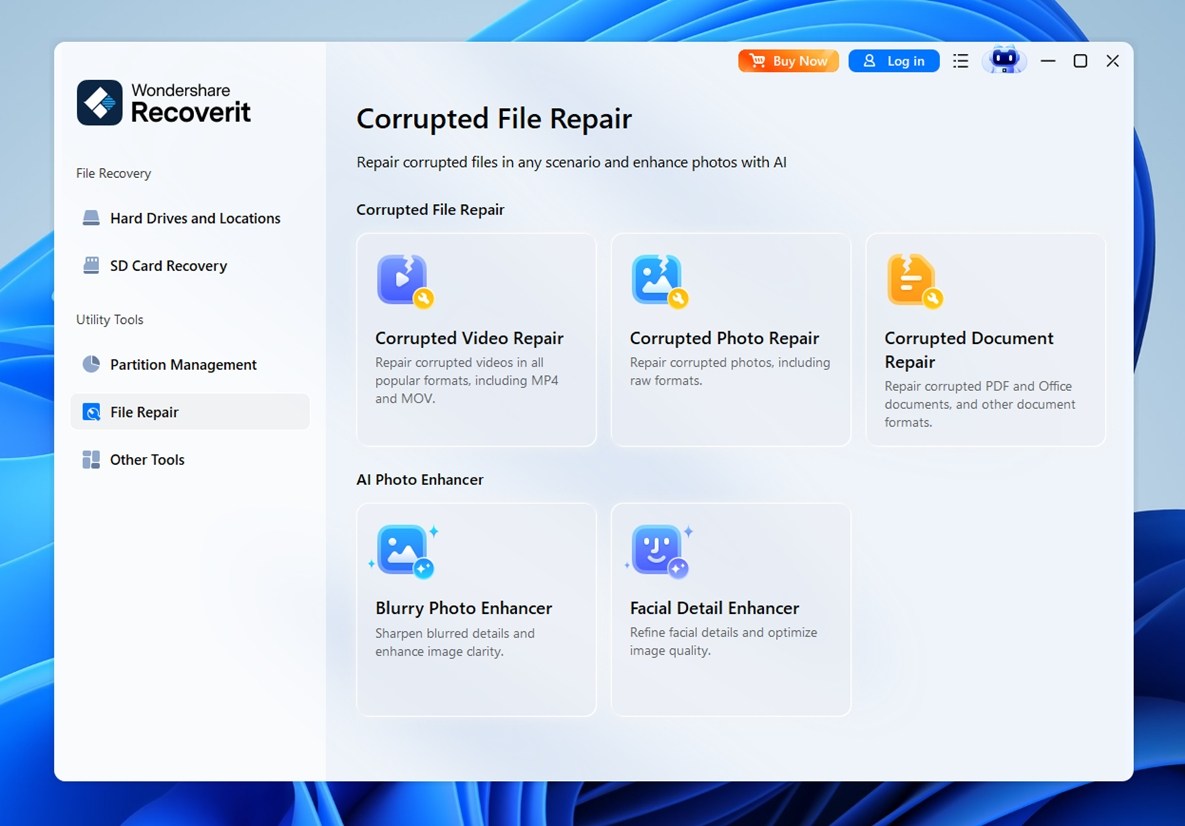Click the shopping cart icon in Buy Now

pos(757,60)
